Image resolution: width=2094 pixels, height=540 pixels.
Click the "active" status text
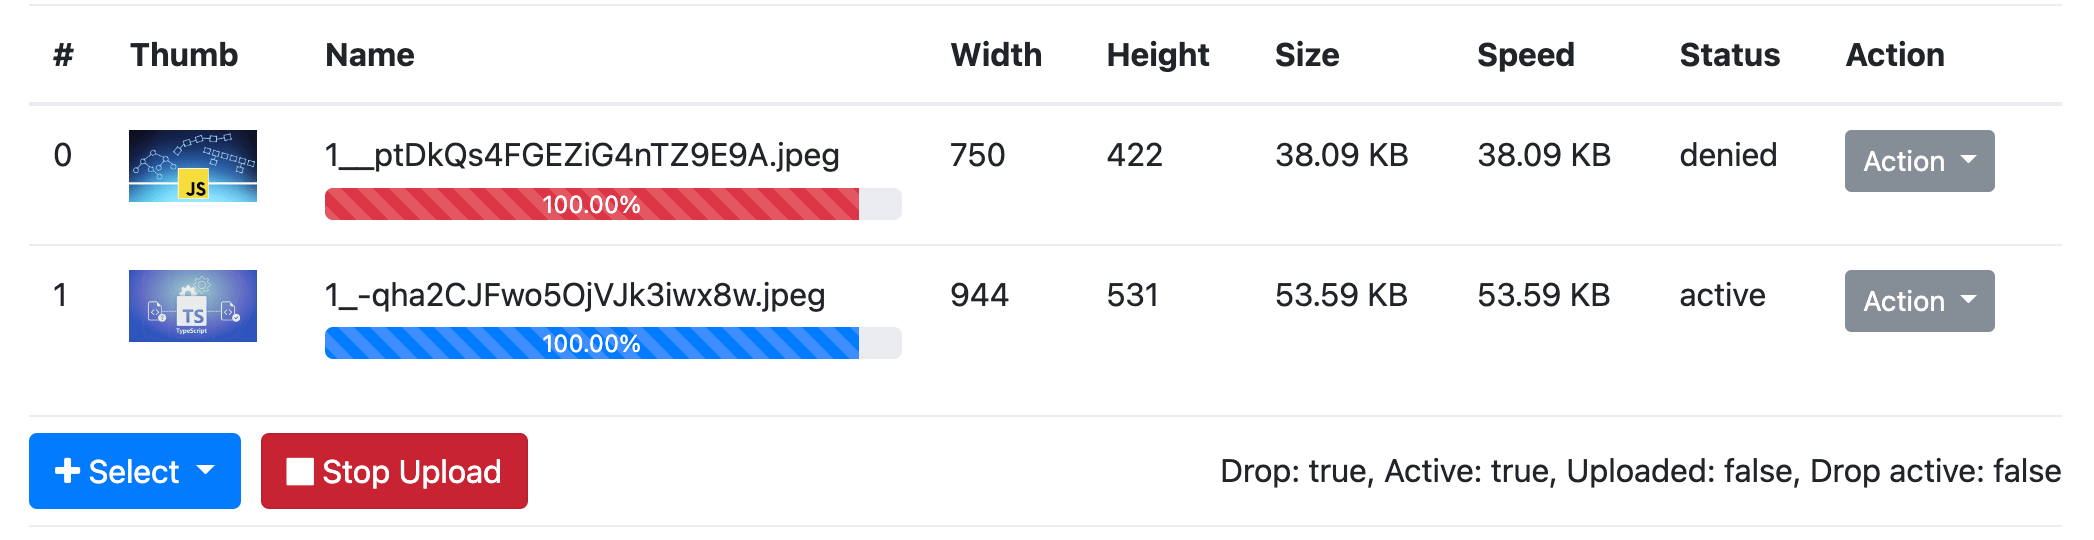click(1722, 295)
